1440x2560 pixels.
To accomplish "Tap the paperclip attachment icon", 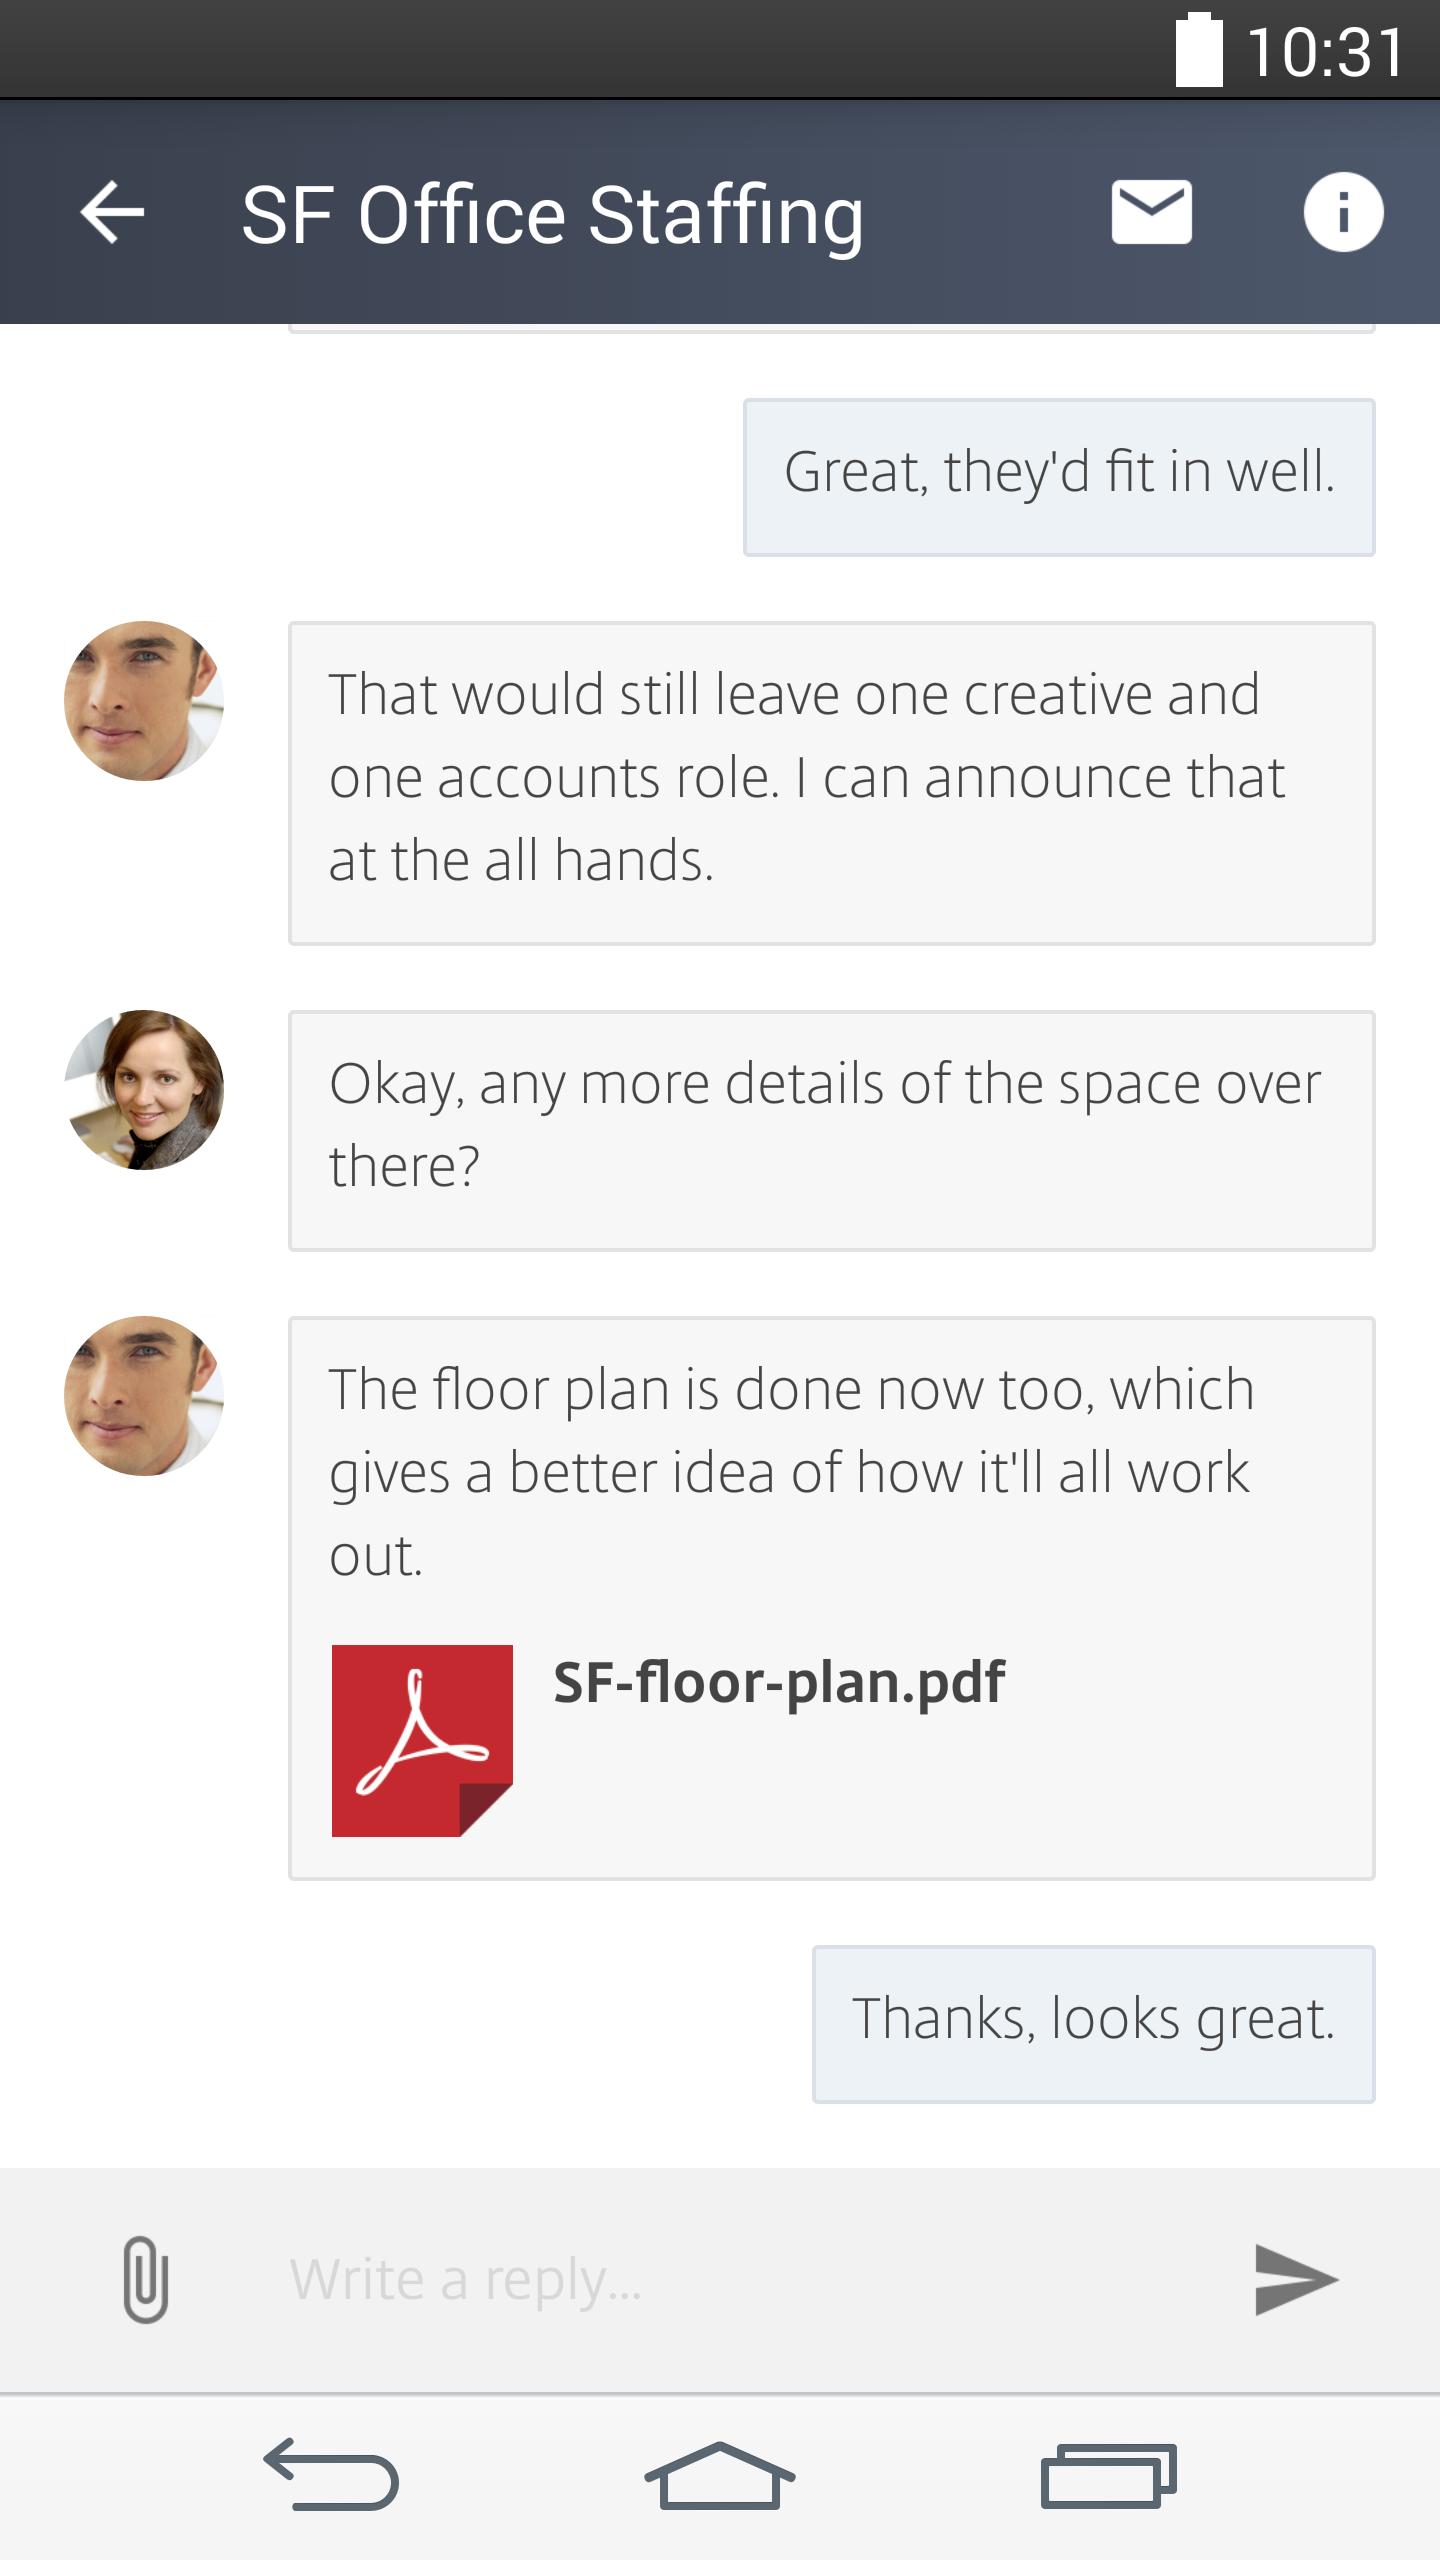I will pos(146,2279).
